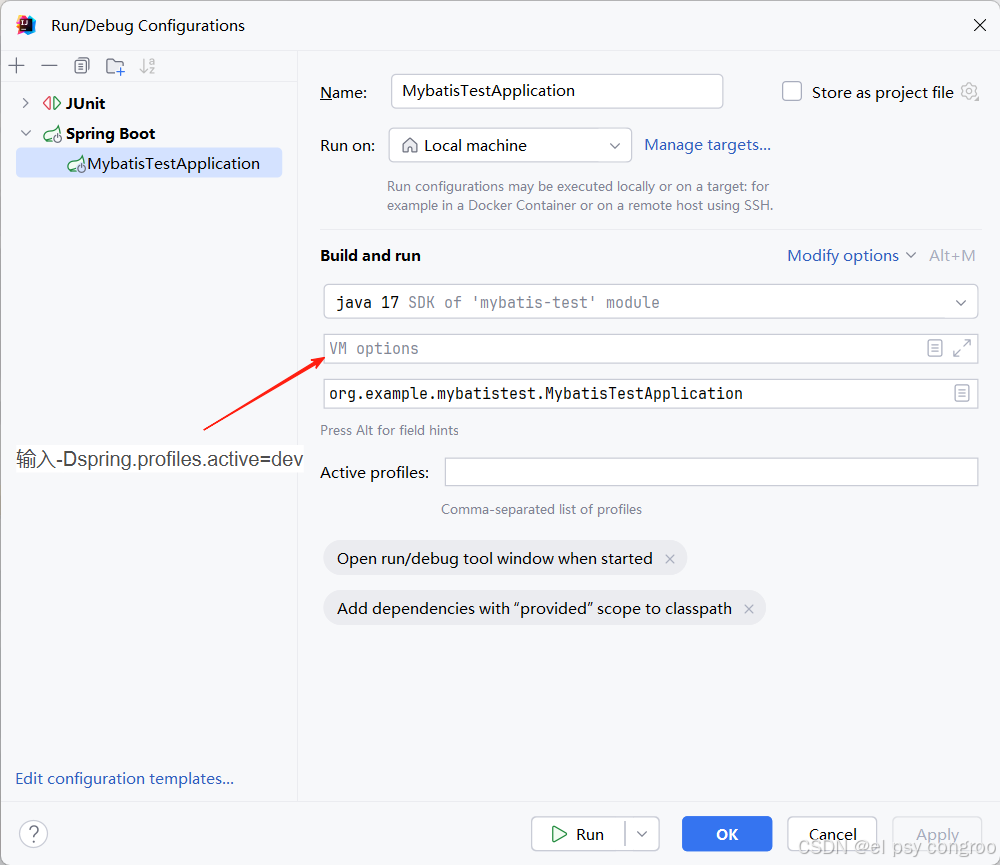The height and width of the screenshot is (865, 1000).
Task: Click the 'Press Alt for field hints' text
Action: [x=389, y=431]
